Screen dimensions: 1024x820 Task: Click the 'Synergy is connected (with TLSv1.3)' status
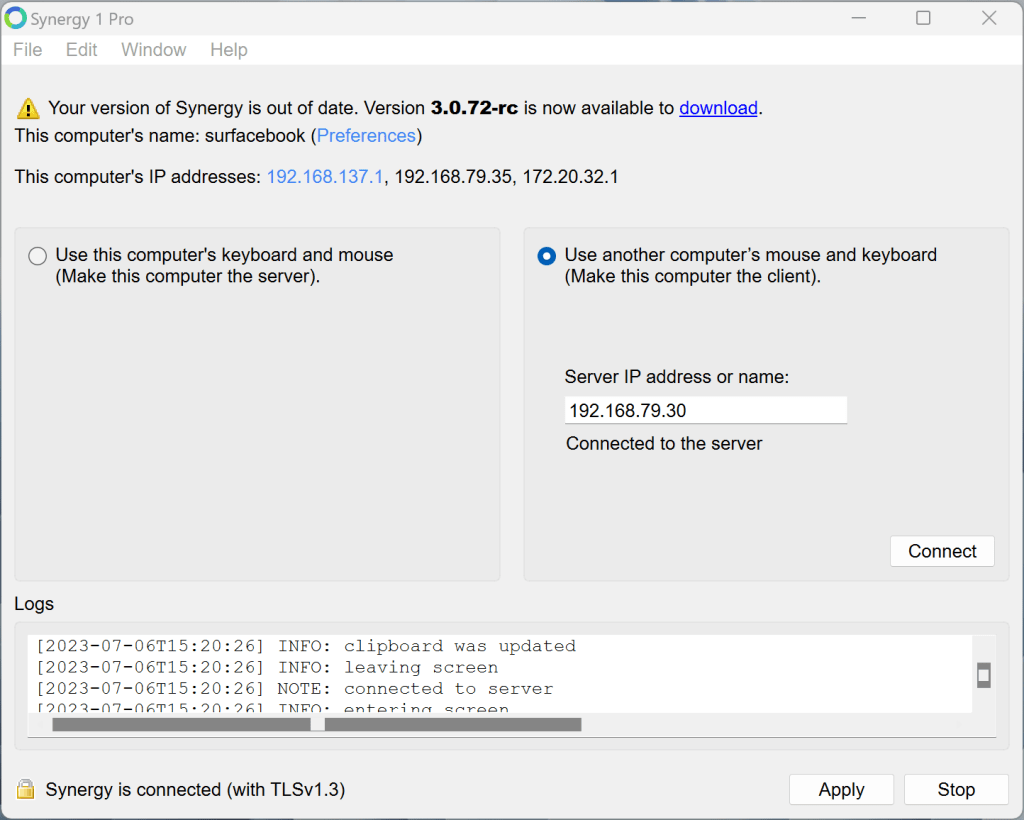pyautogui.click(x=195, y=789)
